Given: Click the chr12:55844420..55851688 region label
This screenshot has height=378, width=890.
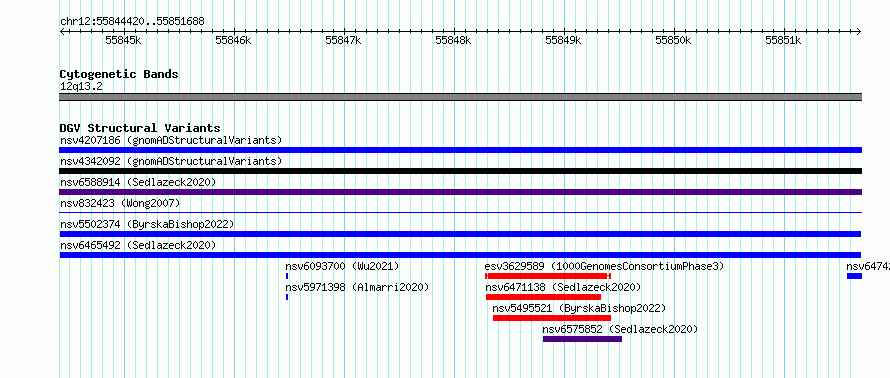Looking at the screenshot, I should click(132, 22).
